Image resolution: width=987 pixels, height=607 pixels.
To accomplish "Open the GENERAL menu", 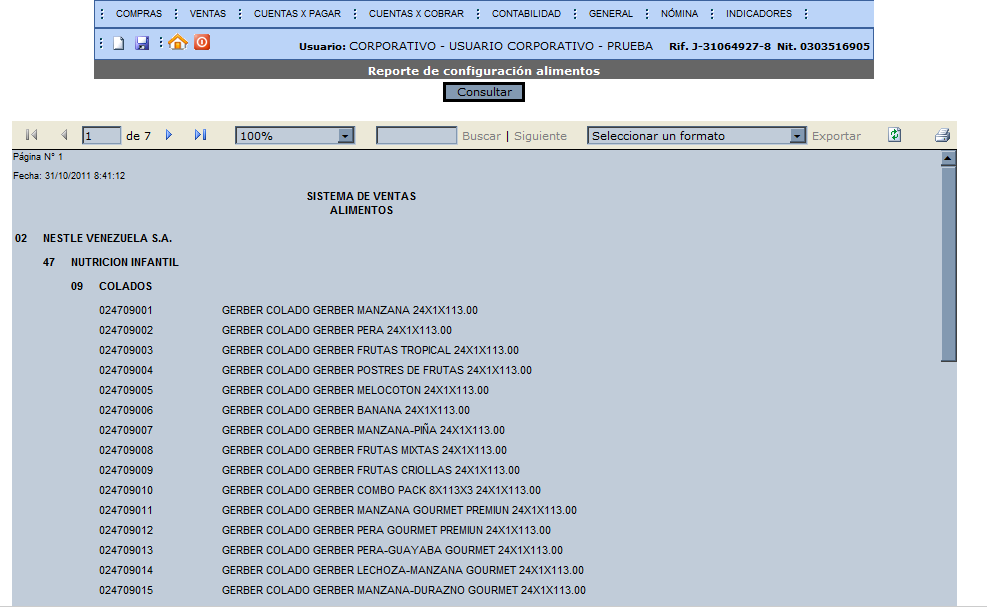I will [x=611, y=14].
